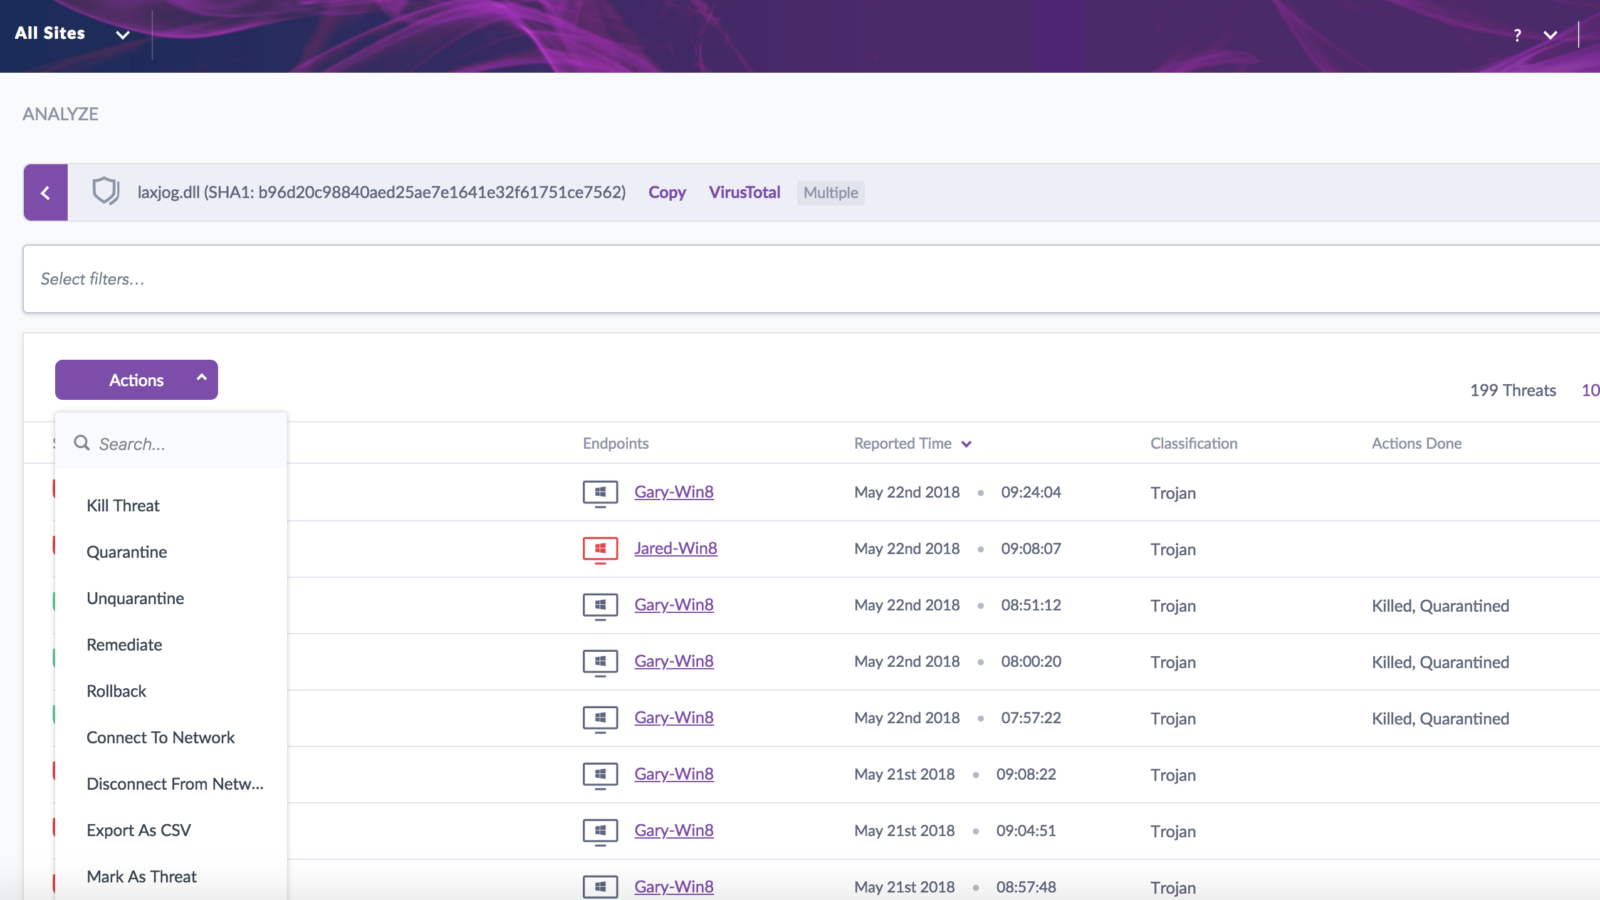Viewport: 1600px width, 900px height.
Task: Click the red Jared-Win8 endpoint icon
Action: click(x=600, y=549)
